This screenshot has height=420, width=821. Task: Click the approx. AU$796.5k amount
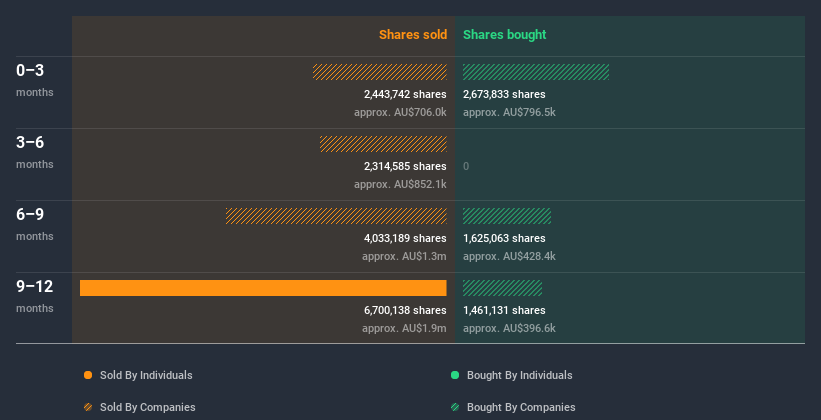pos(509,112)
